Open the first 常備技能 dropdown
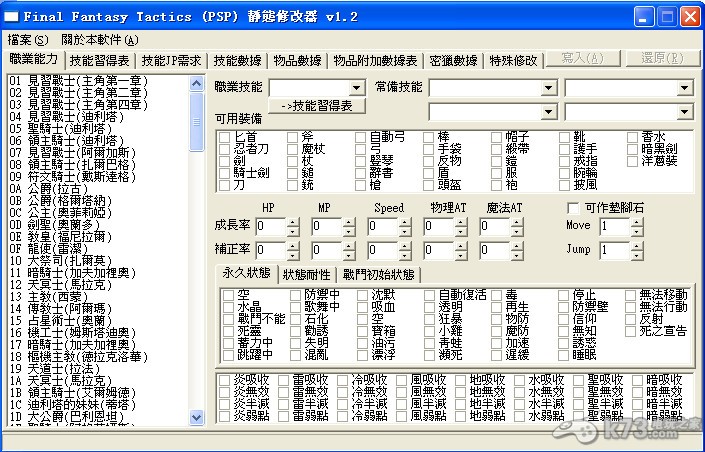The height and width of the screenshot is (452, 705). tap(549, 88)
